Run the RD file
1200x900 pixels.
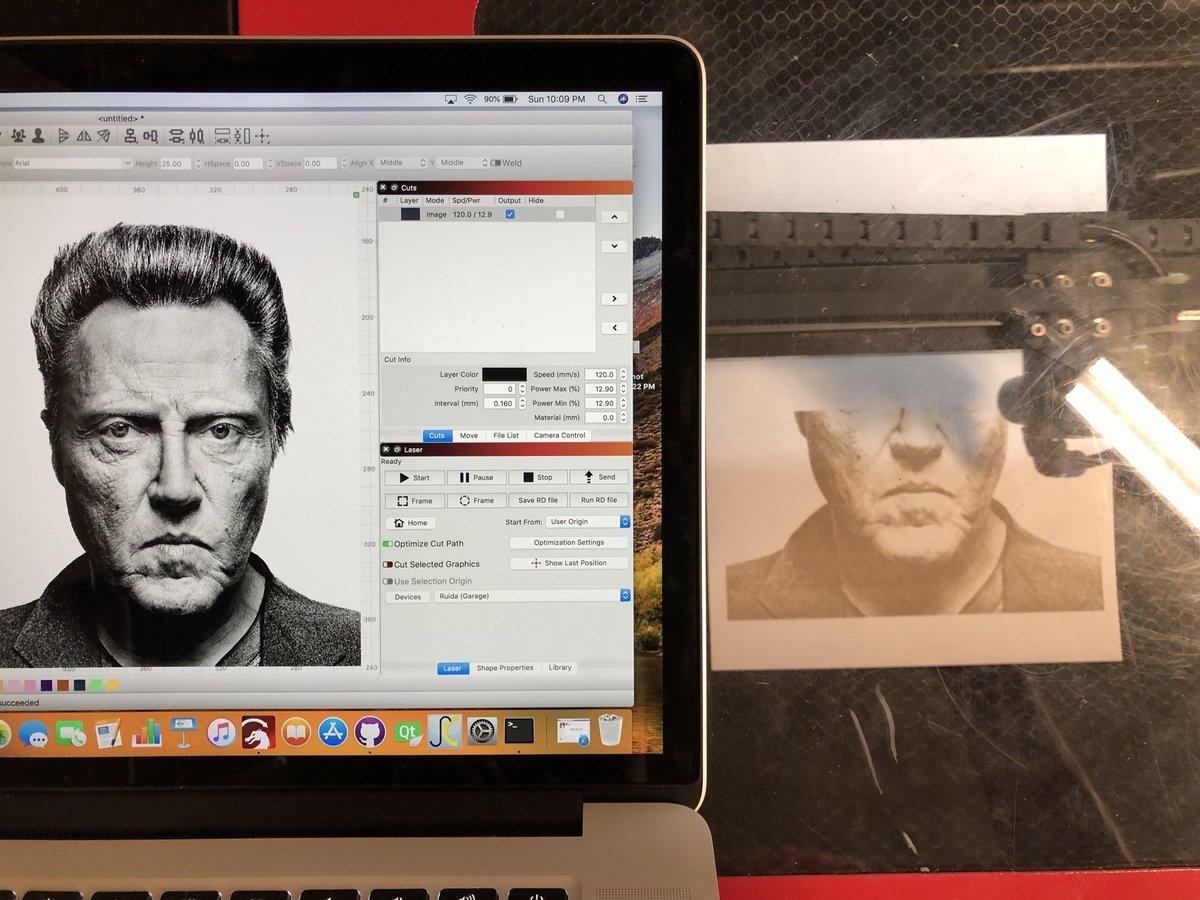599,500
